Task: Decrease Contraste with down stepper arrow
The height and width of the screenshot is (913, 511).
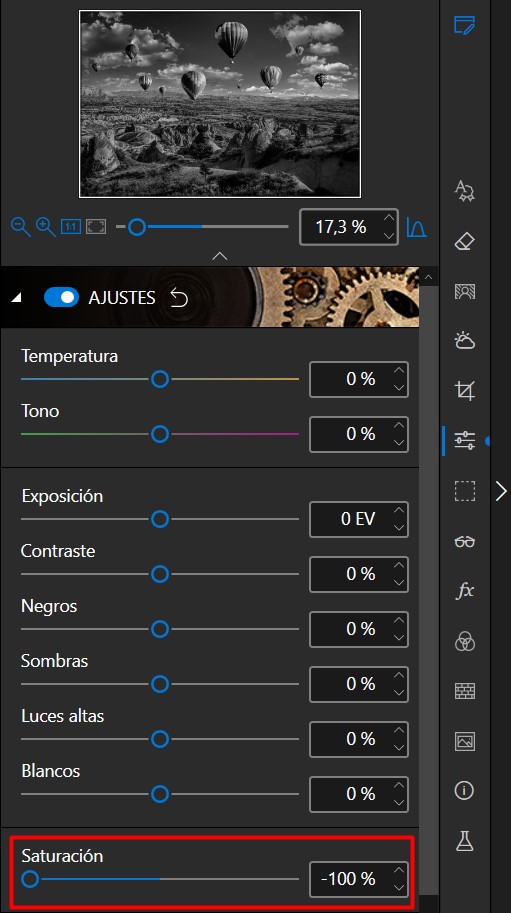Action: tap(399, 583)
